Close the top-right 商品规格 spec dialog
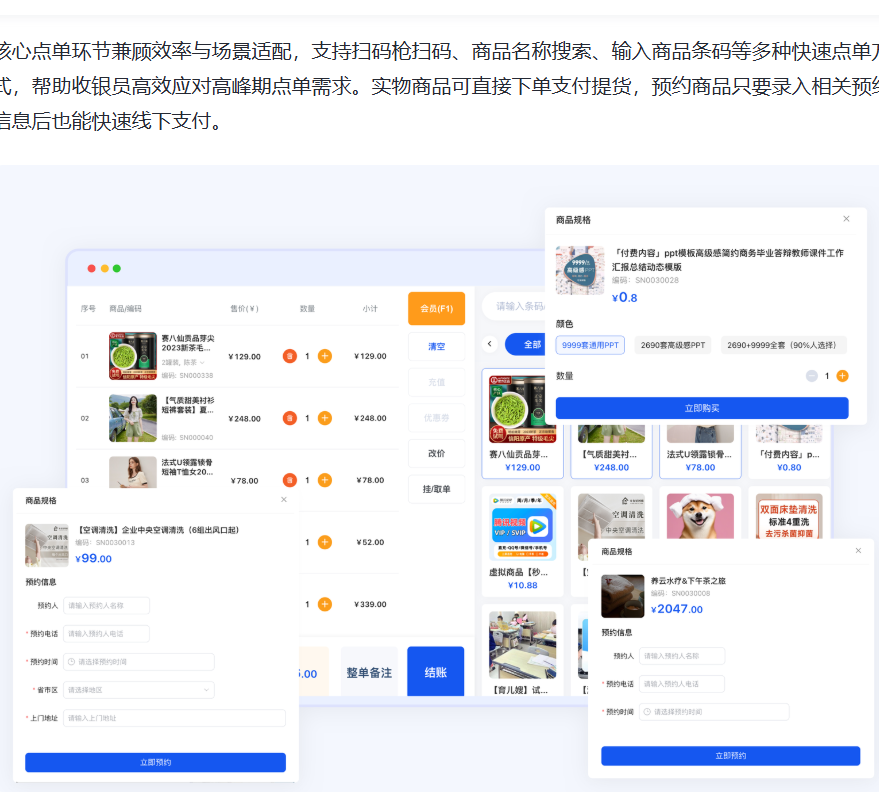Viewport: 879px width, 807px height. (x=846, y=219)
